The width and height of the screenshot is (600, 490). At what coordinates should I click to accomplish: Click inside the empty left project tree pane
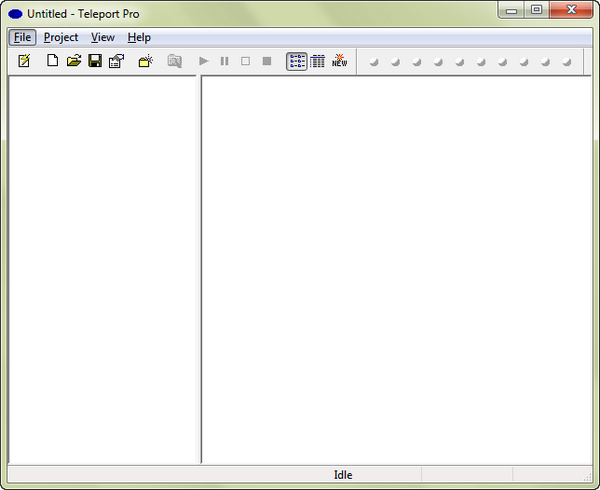tap(101, 268)
